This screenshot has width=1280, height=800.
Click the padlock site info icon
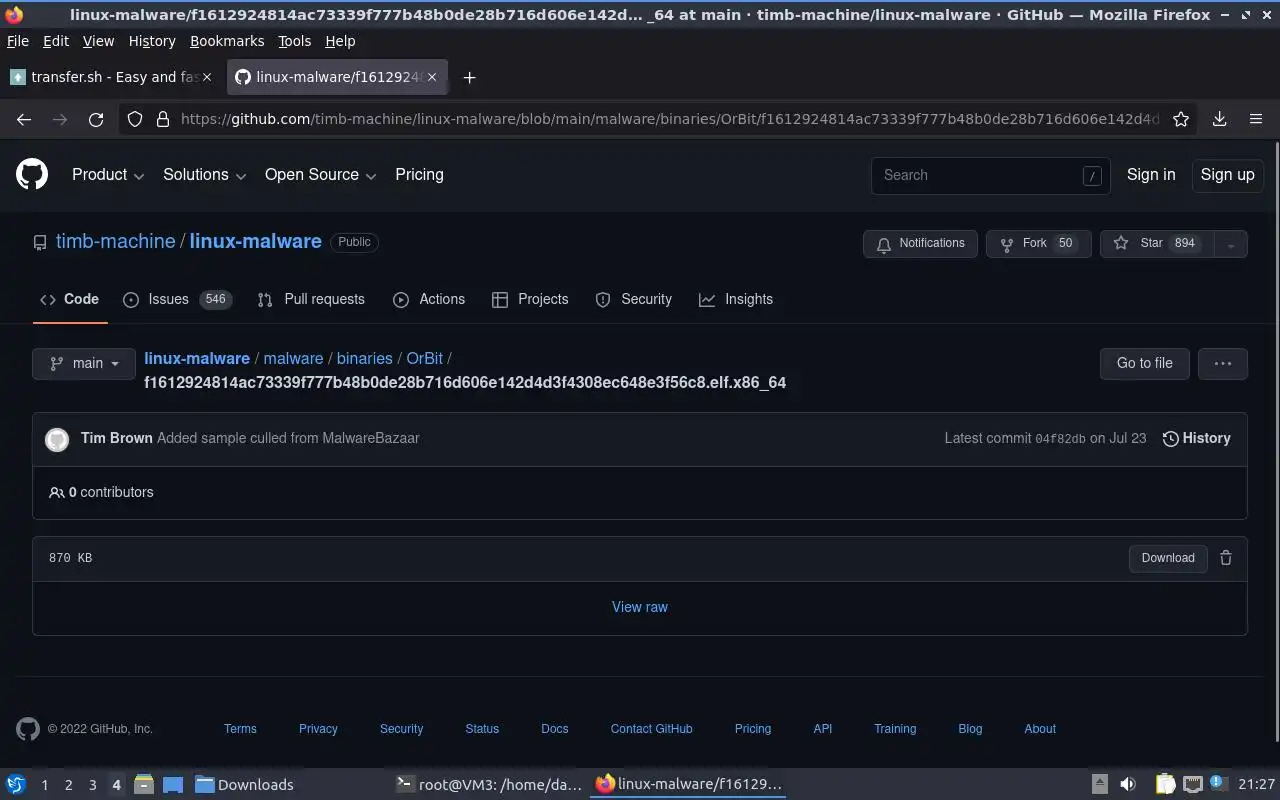[x=163, y=119]
